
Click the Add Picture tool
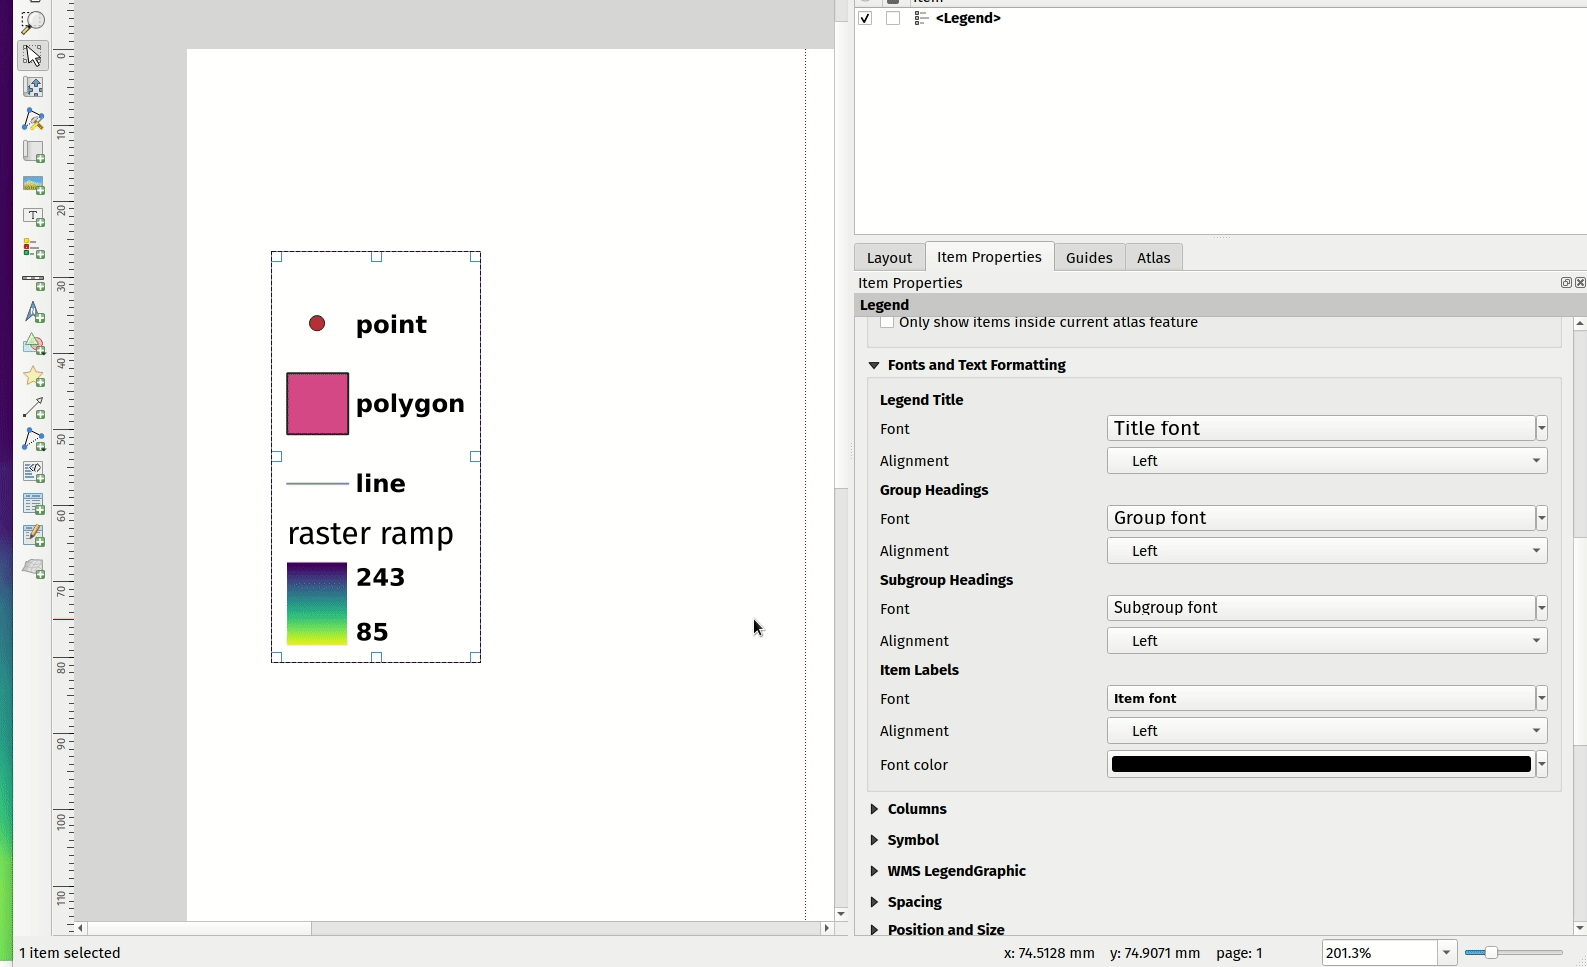[33, 185]
